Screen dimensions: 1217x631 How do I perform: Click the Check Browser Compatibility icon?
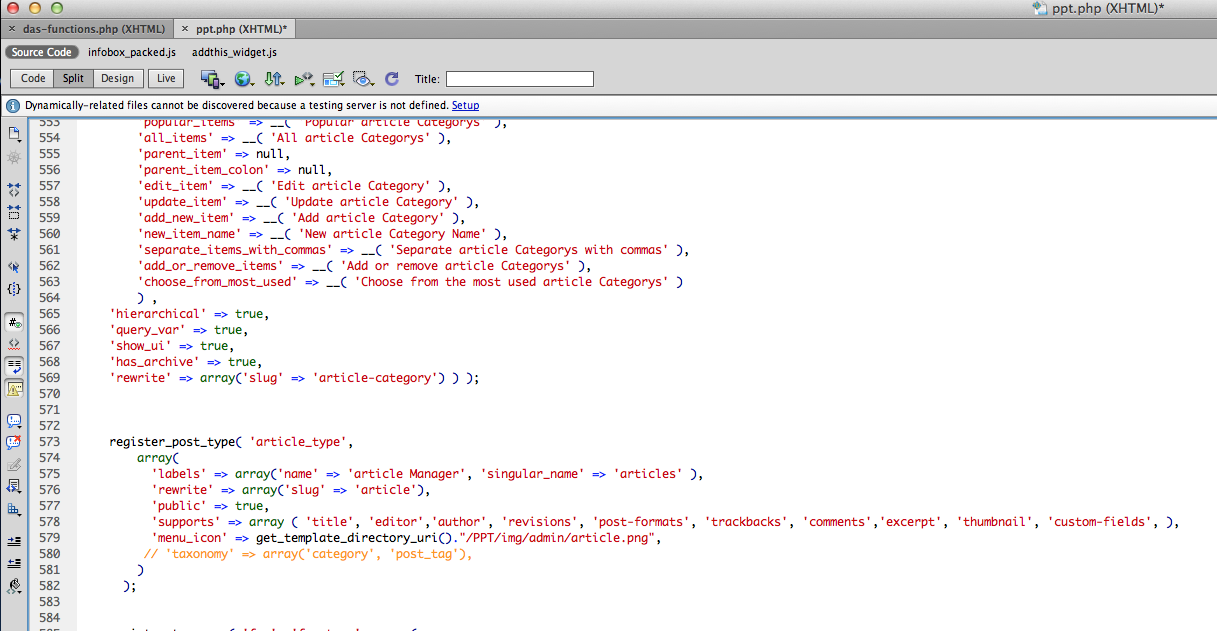tap(334, 79)
